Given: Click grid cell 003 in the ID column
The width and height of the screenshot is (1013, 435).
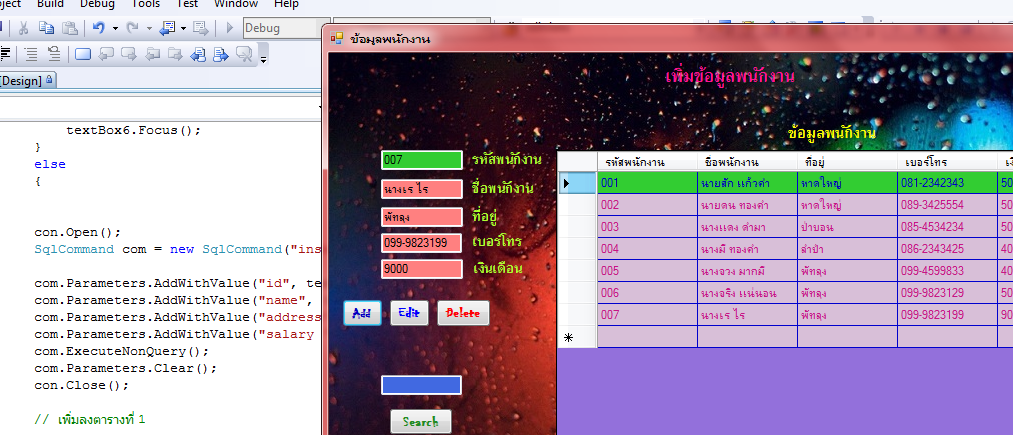Looking at the screenshot, I should coord(647,227).
